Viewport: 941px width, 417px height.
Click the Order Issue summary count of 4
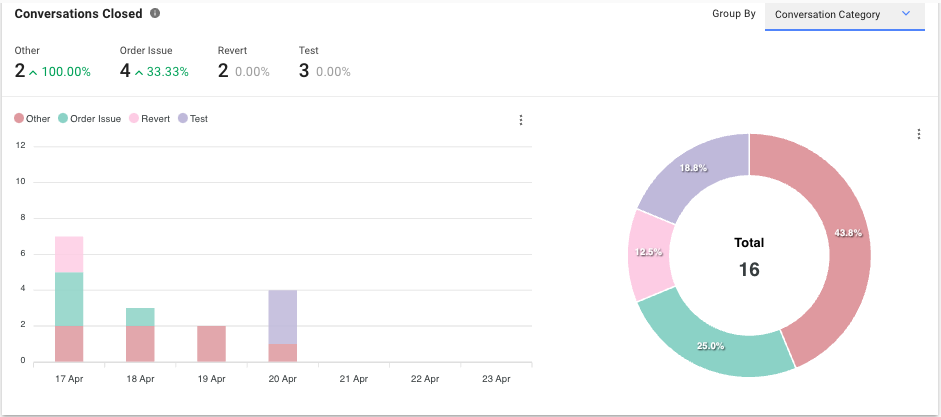tap(125, 71)
